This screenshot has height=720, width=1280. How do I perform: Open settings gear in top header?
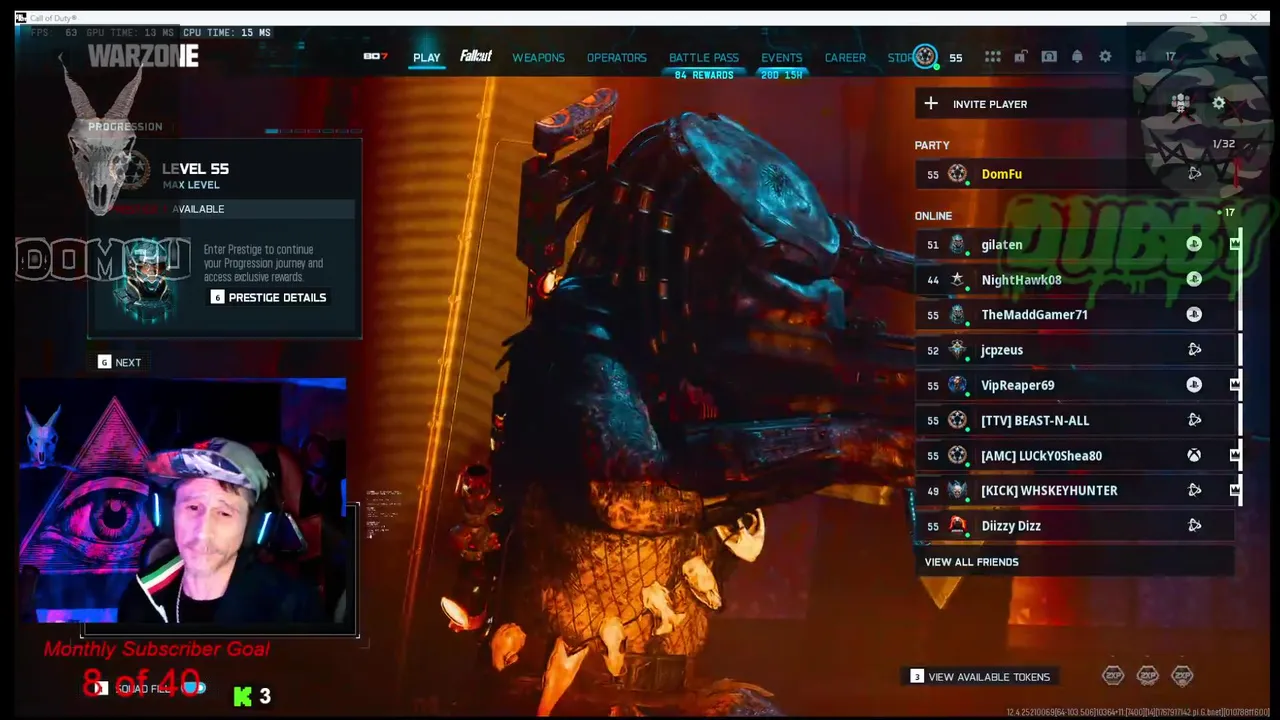1105,57
